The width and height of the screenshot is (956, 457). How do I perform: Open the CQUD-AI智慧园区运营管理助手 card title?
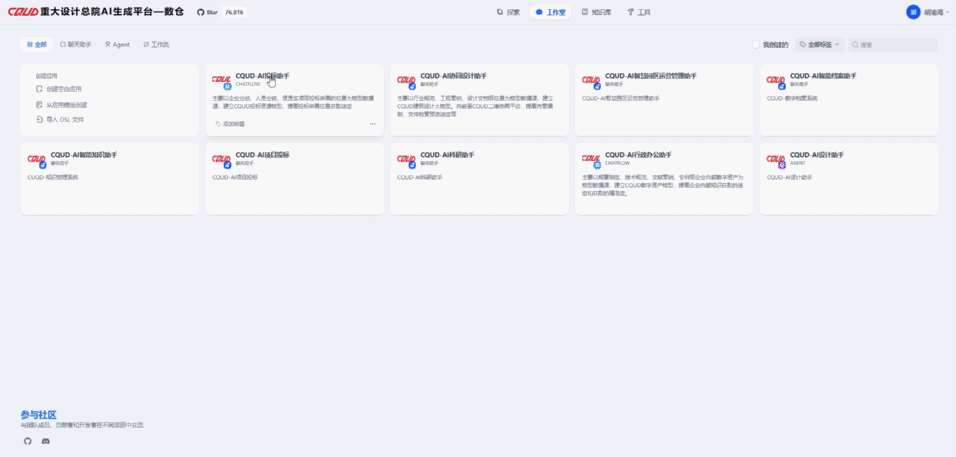tap(651, 76)
